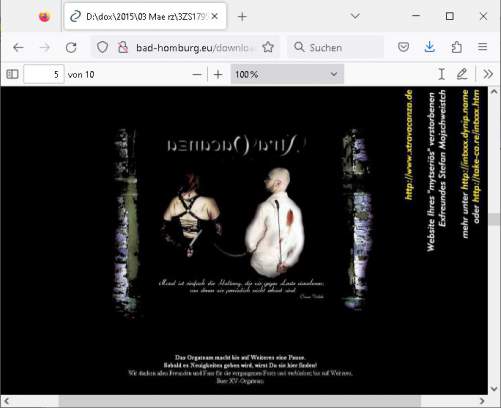Activate the draw annotation pen tool
Viewport: 501px width, 408px height.
pos(462,74)
